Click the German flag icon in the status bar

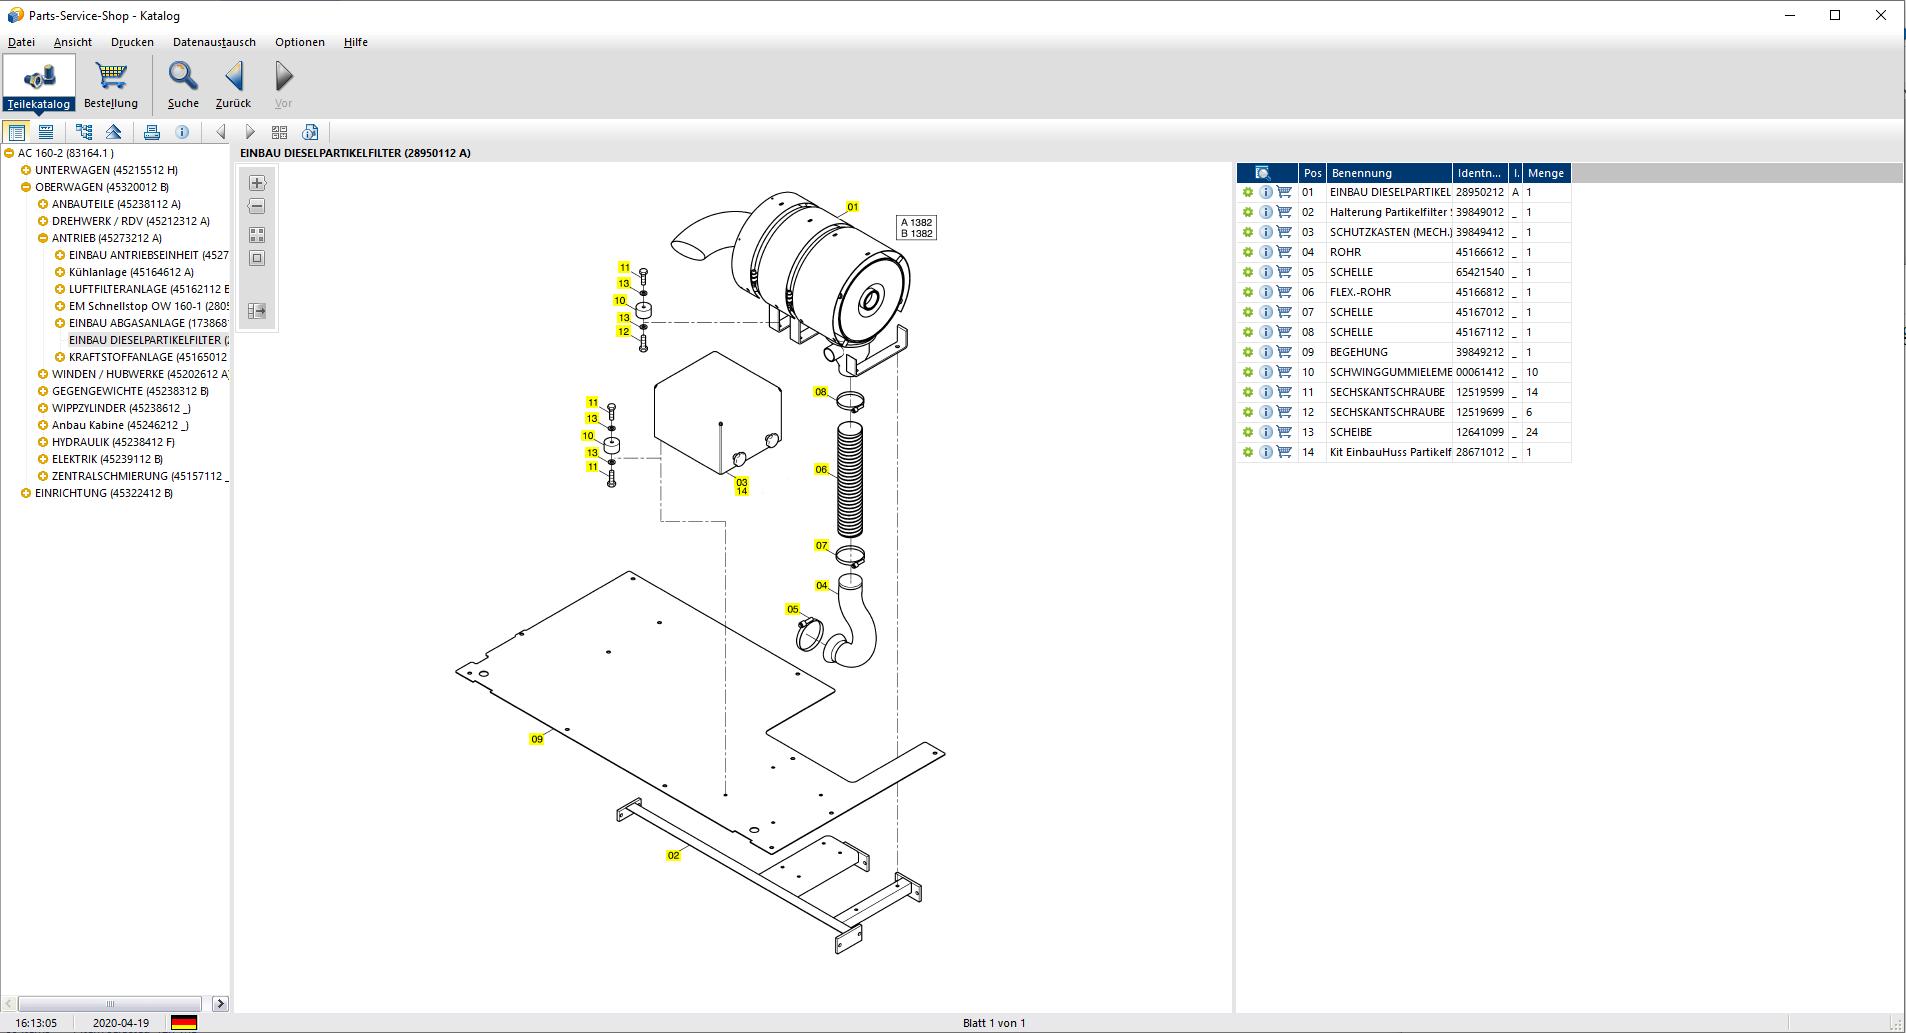[x=182, y=1022]
